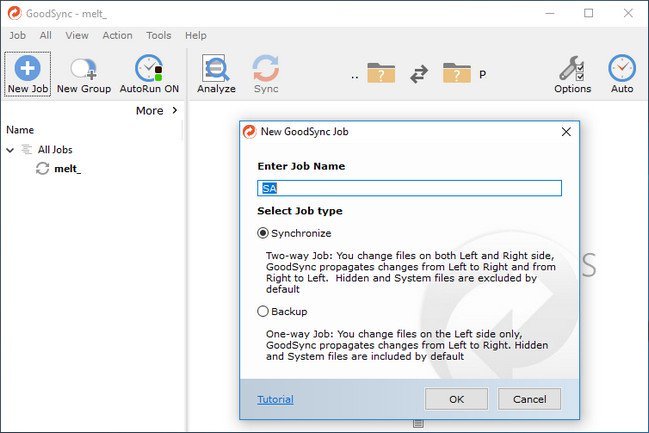
Task: Open the Job menu
Action: [18, 35]
